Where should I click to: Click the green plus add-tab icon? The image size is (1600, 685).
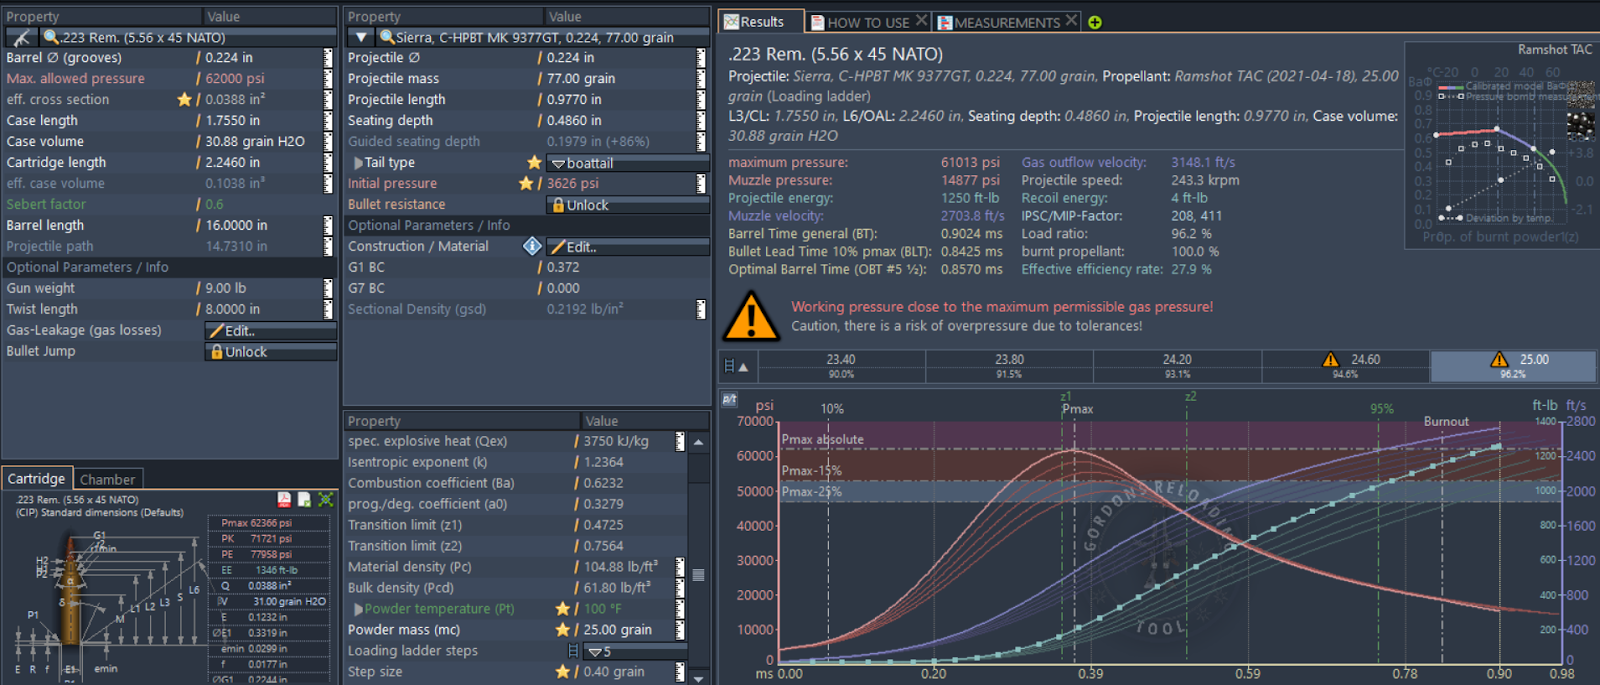click(1095, 22)
